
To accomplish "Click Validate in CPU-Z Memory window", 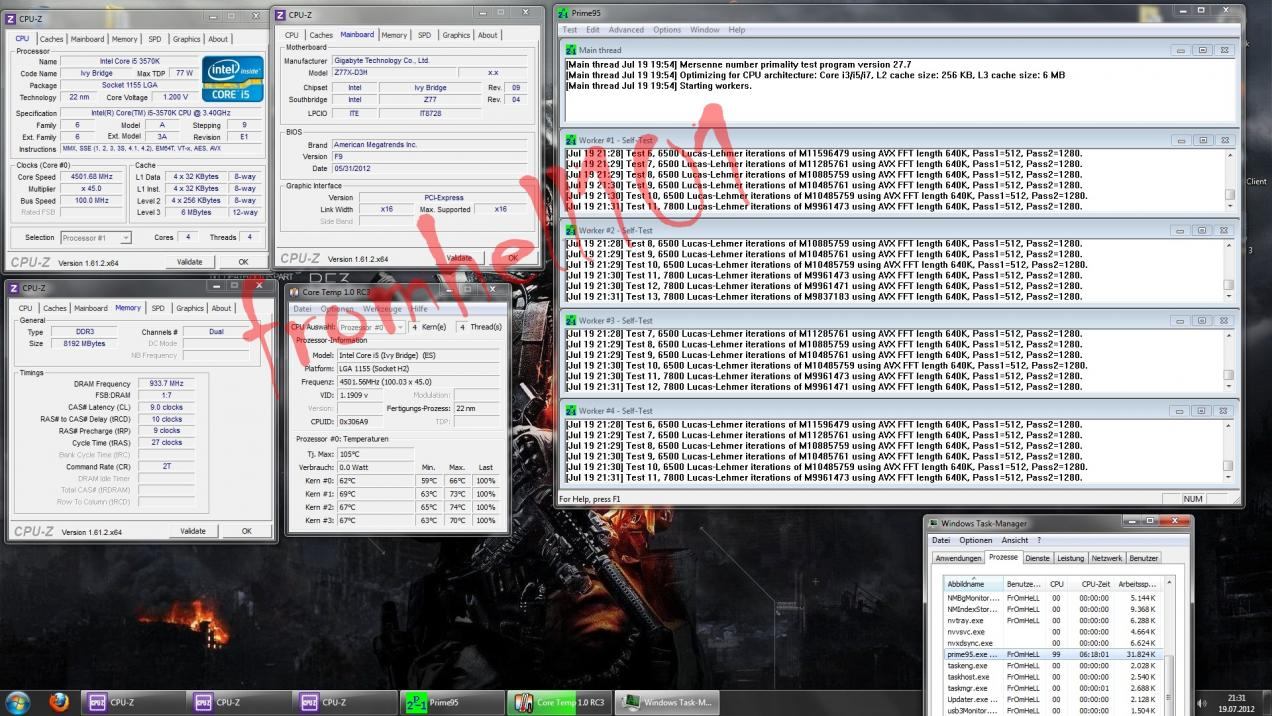I will click(x=193, y=531).
